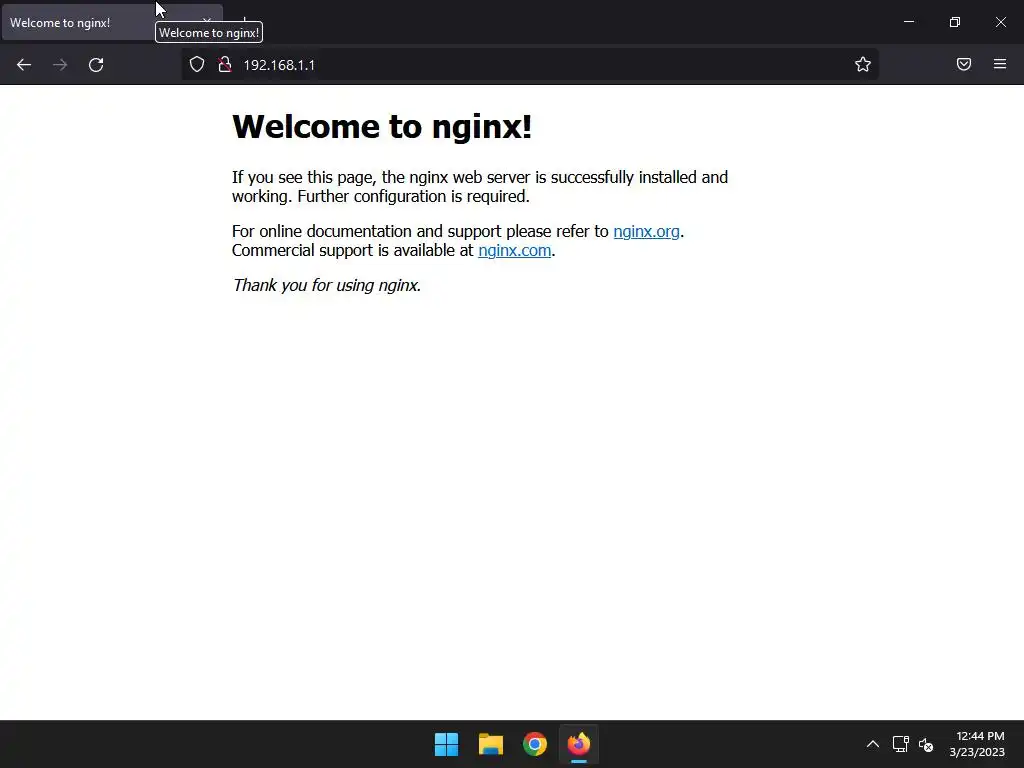Open a new browser tab
Viewport: 1024px width, 768px height.
pos(244,21)
